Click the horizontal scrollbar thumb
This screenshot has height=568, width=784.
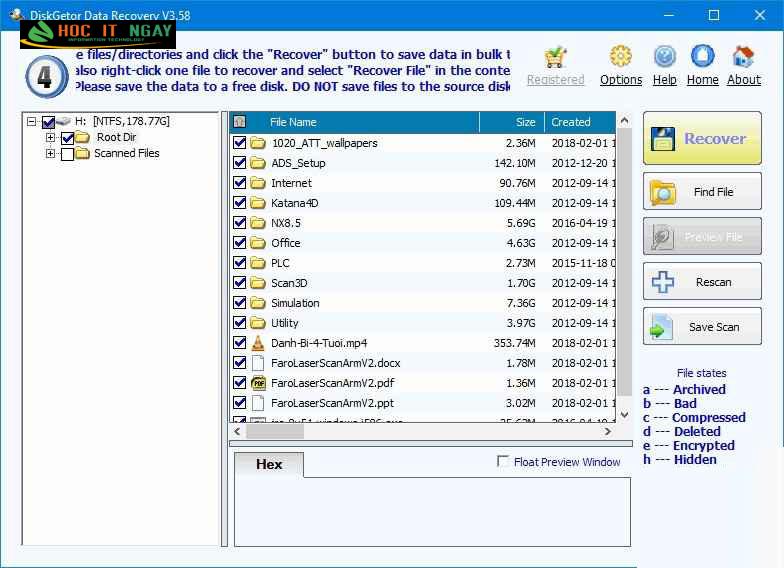point(274,431)
